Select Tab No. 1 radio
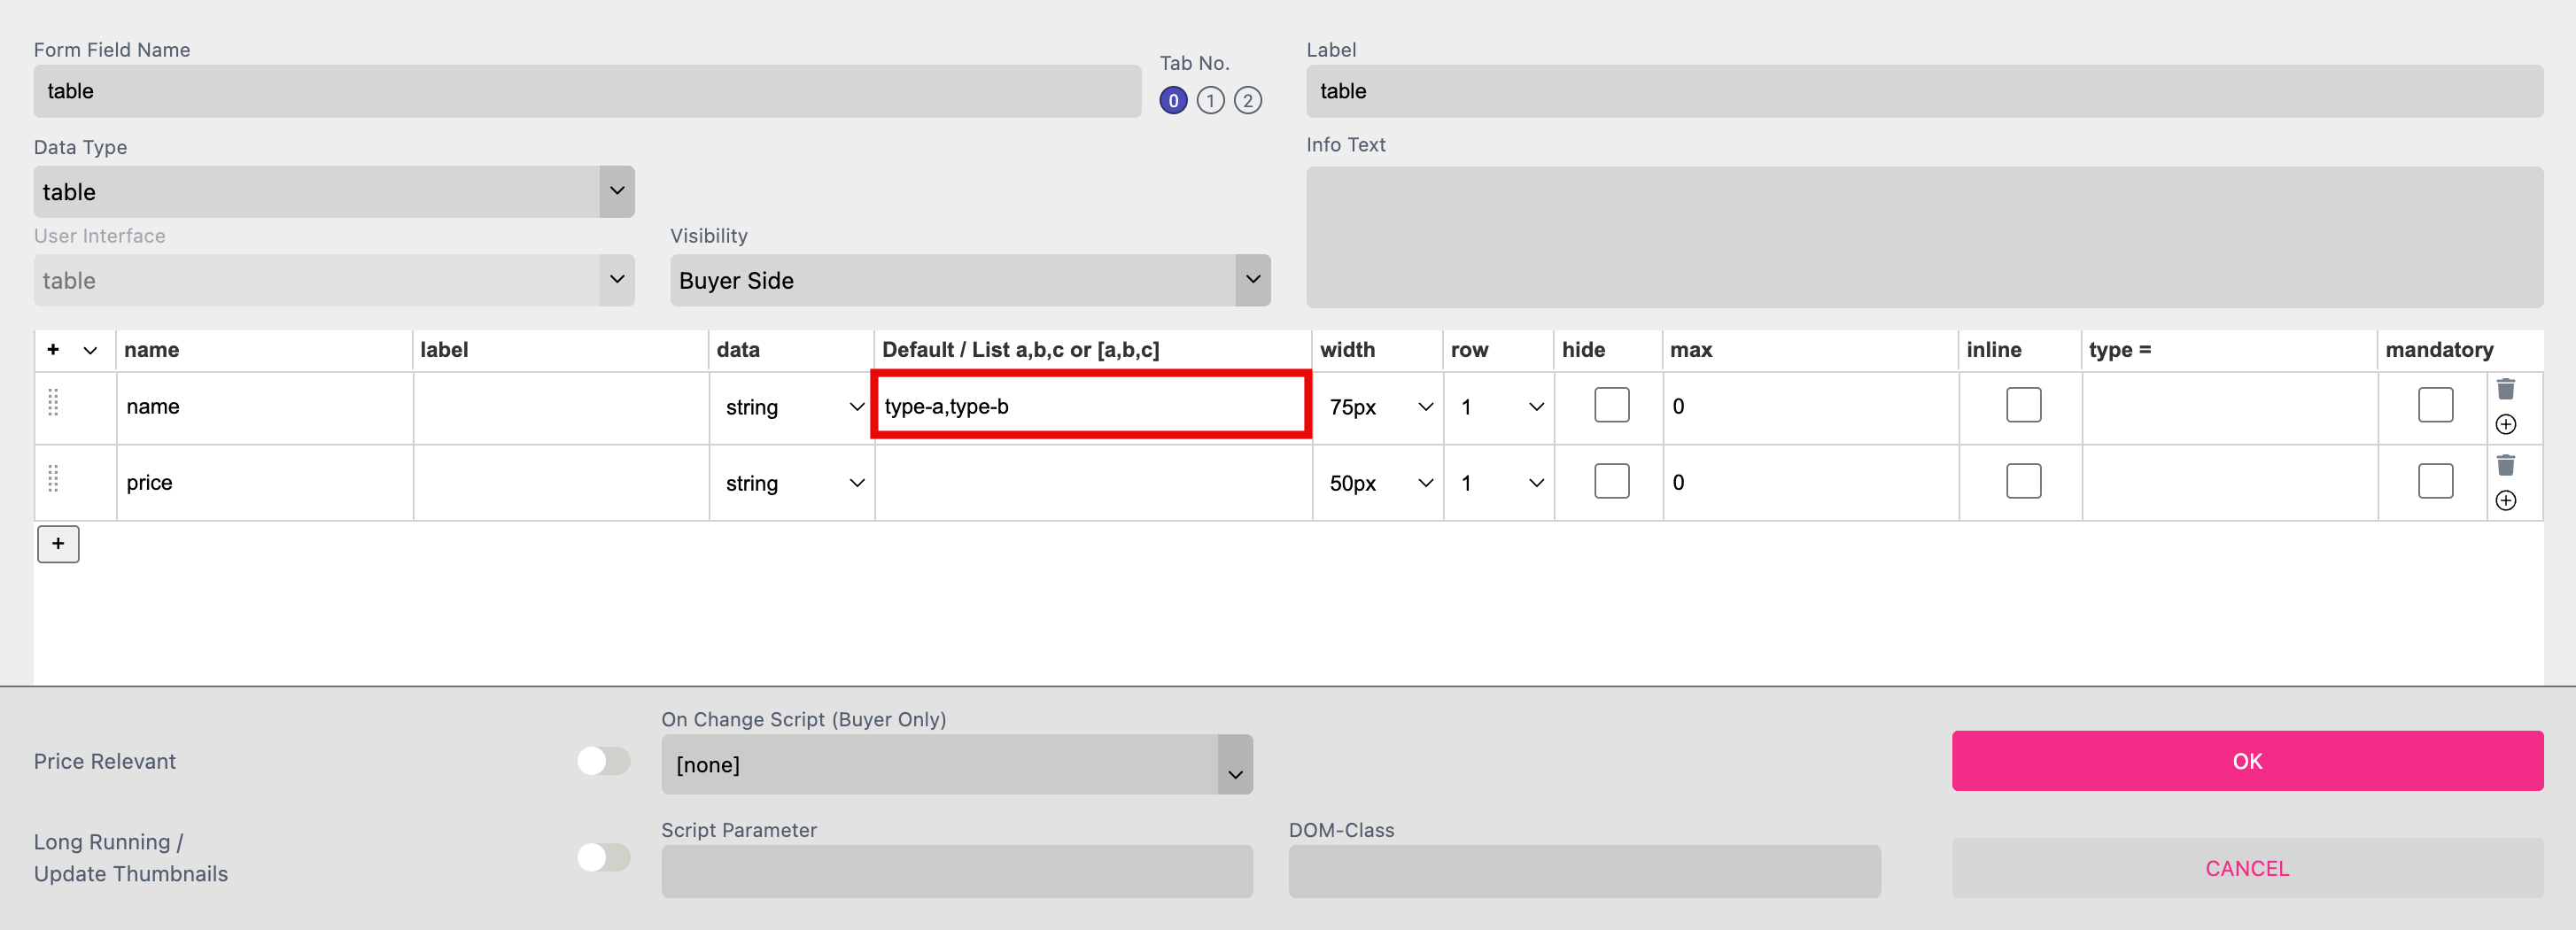Screen dimensions: 2576x930 tap(1210, 100)
